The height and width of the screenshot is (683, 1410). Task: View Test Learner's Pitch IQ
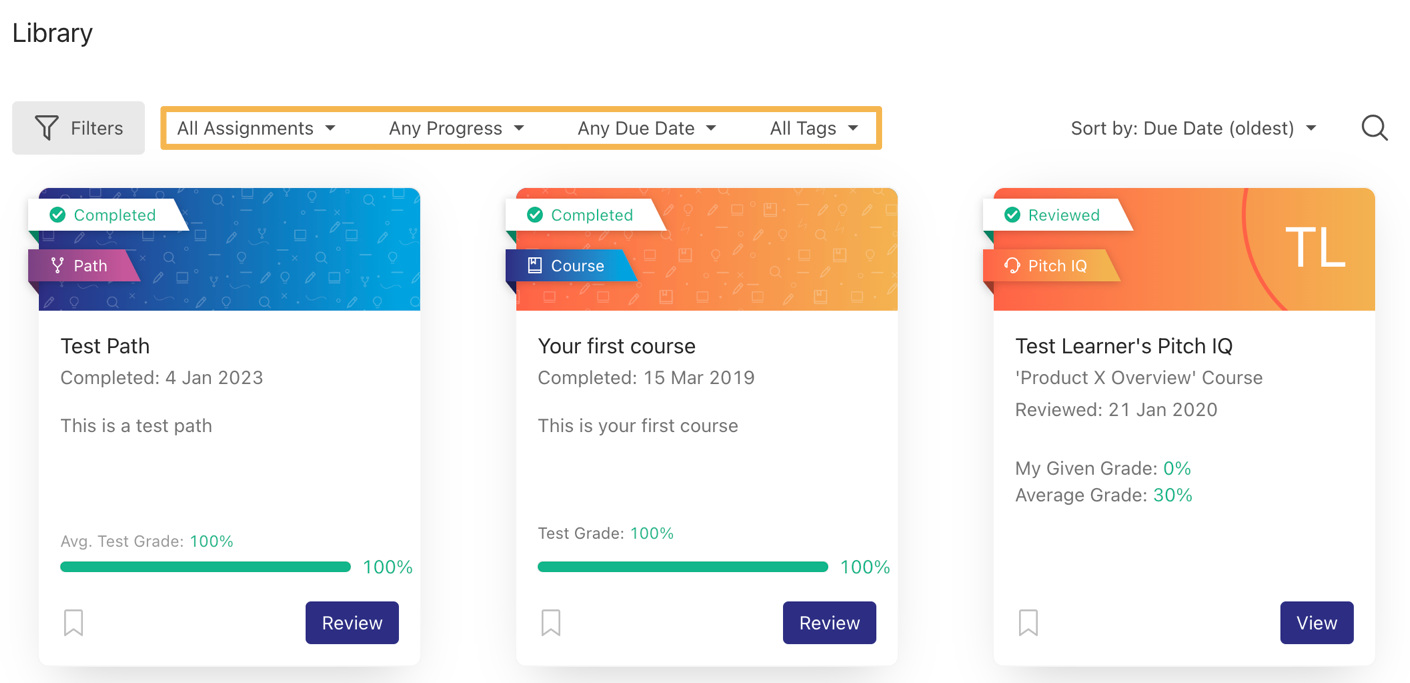click(1316, 622)
